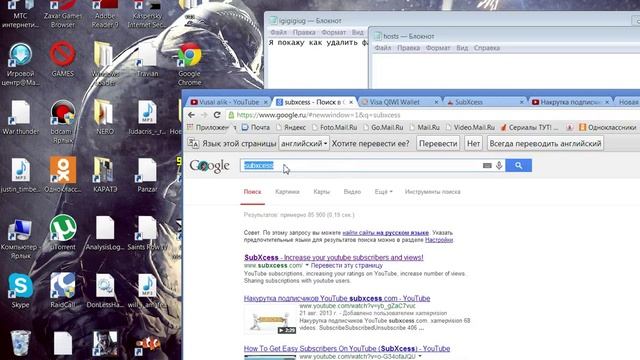Click the Google search input field
This screenshot has width=640, height=360.
(361, 165)
